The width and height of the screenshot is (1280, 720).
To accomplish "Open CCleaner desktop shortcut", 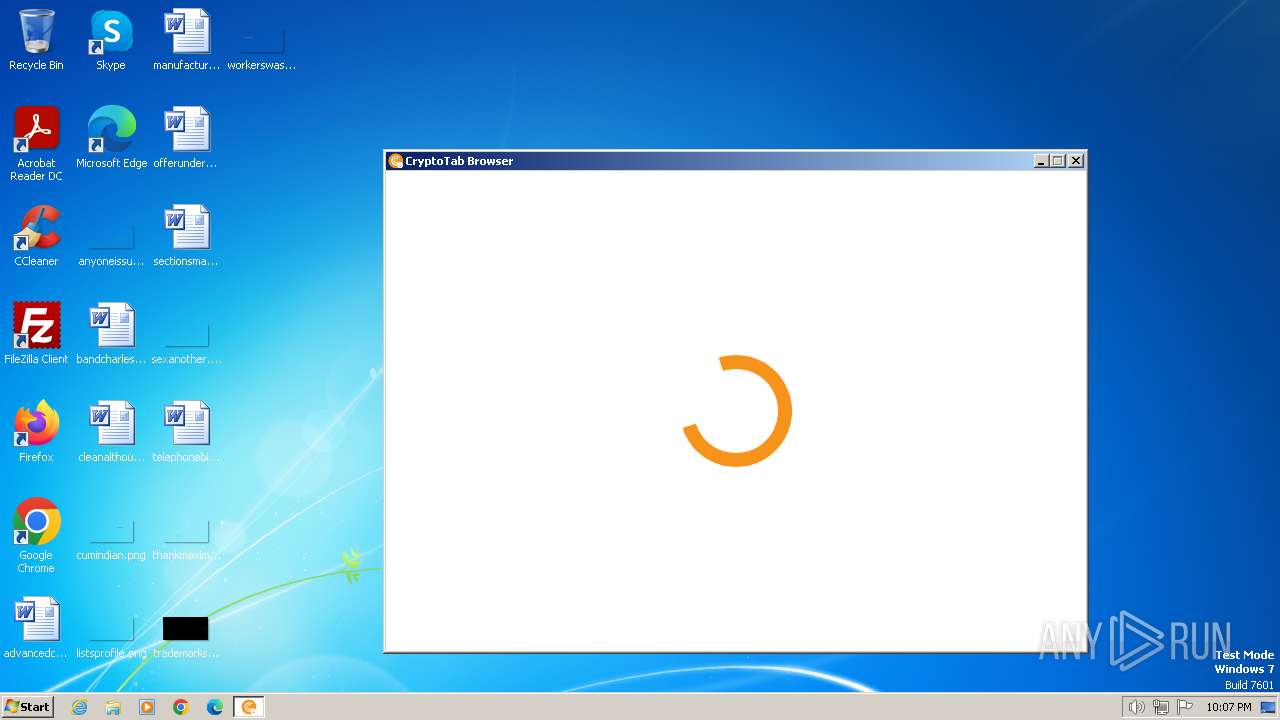I will point(36,236).
